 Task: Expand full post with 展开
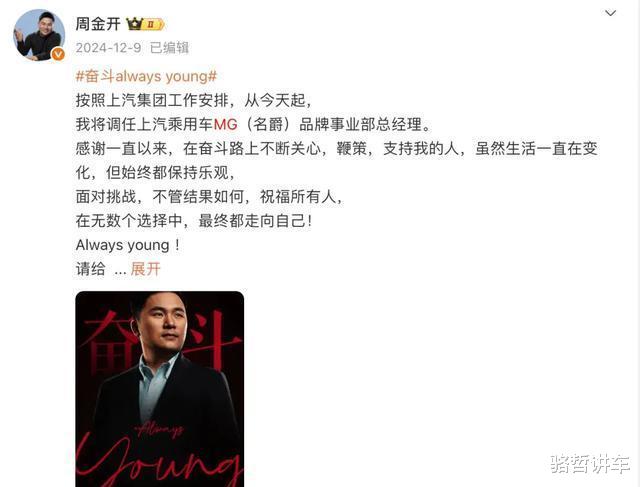click(x=146, y=269)
